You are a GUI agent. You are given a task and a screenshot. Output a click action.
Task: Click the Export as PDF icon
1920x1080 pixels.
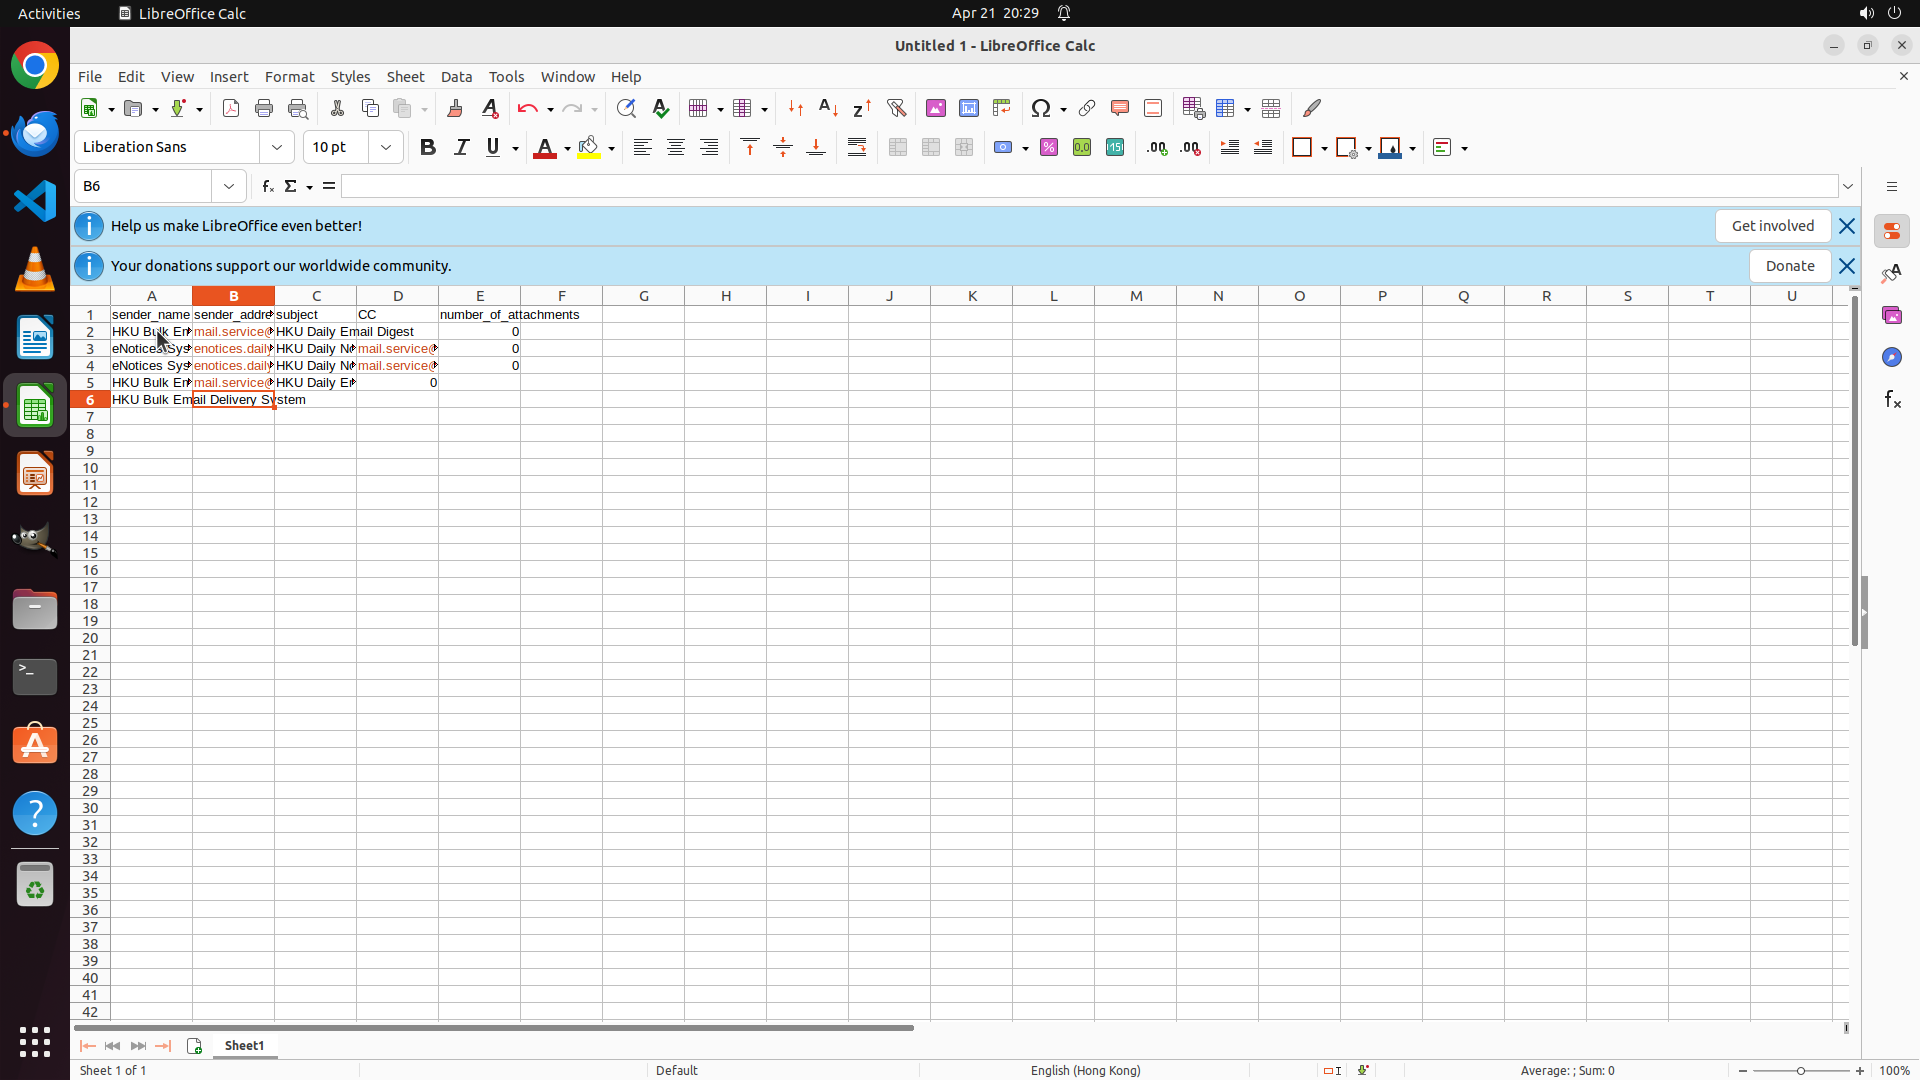click(x=231, y=108)
